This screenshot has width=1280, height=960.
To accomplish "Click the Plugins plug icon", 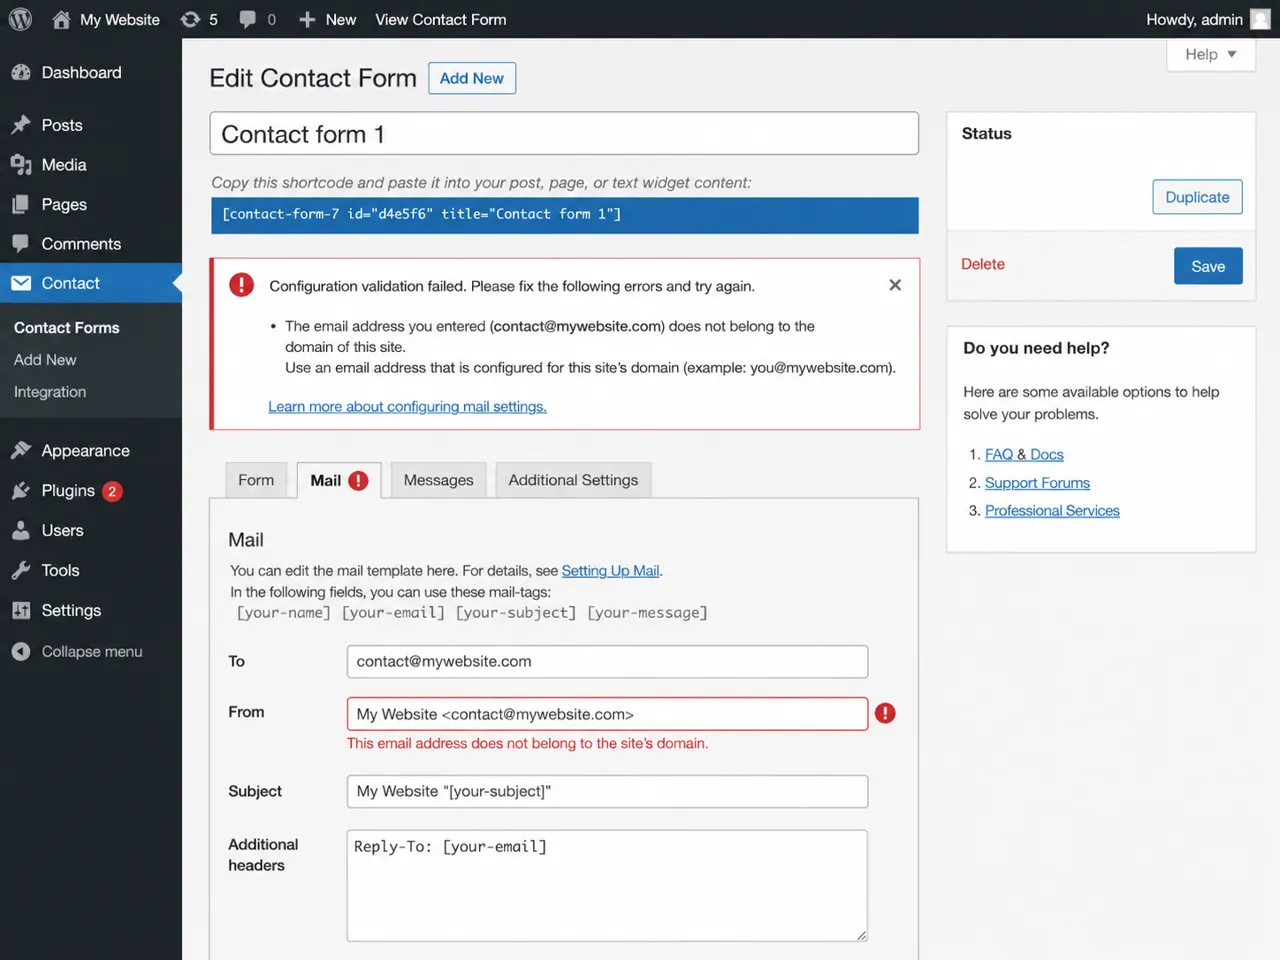I will click(x=21, y=490).
